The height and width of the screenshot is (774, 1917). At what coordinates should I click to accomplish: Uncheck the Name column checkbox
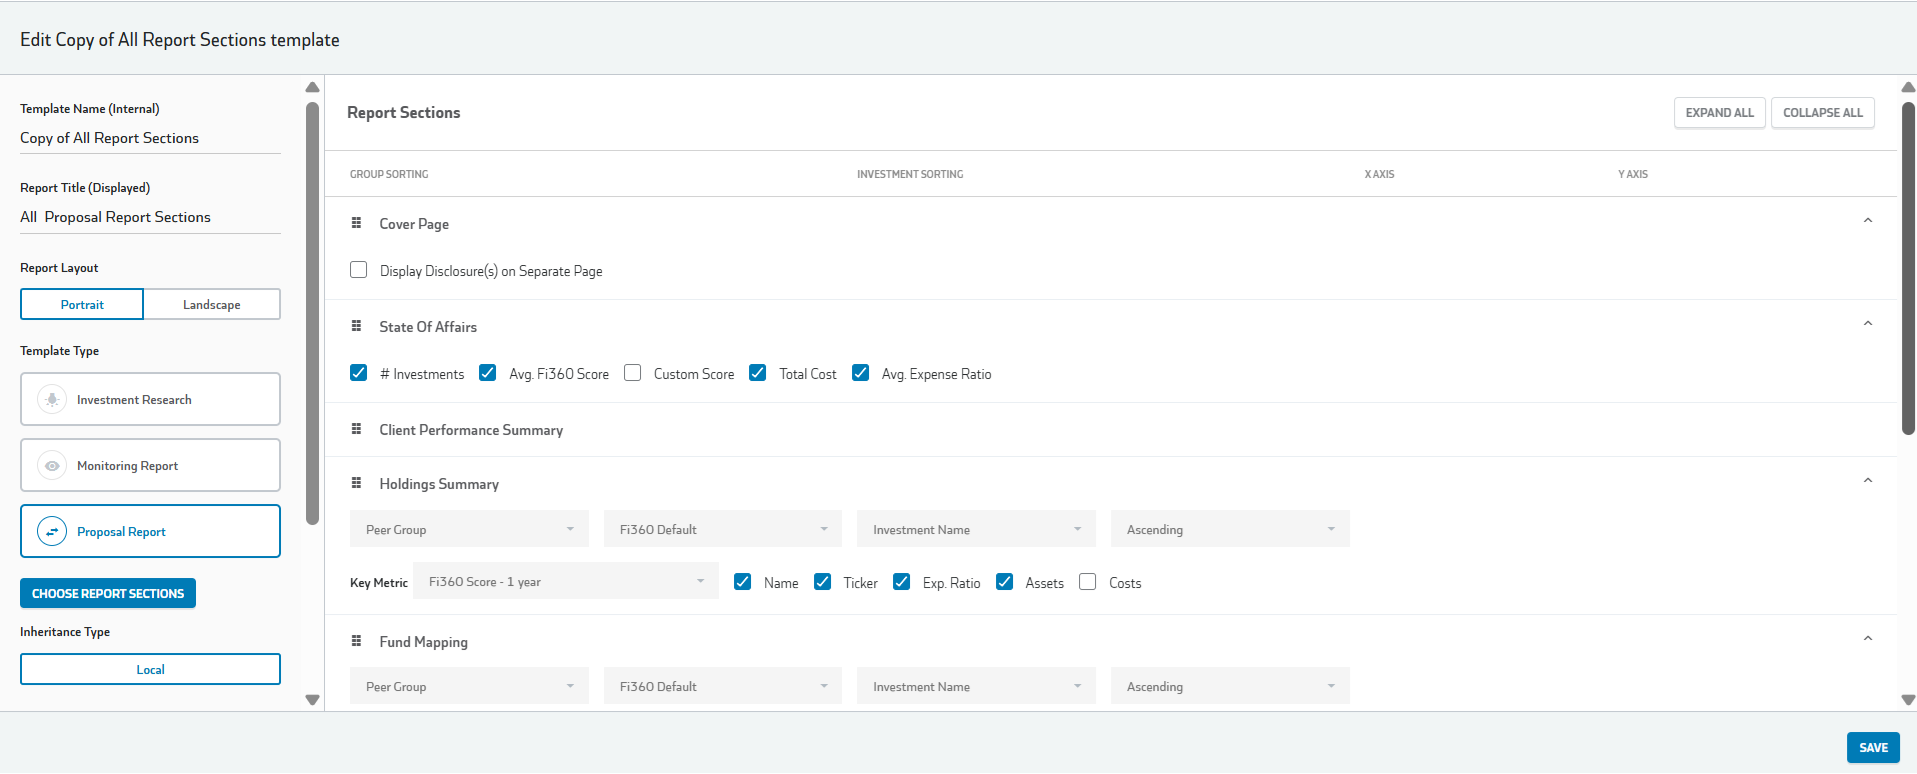pyautogui.click(x=743, y=582)
